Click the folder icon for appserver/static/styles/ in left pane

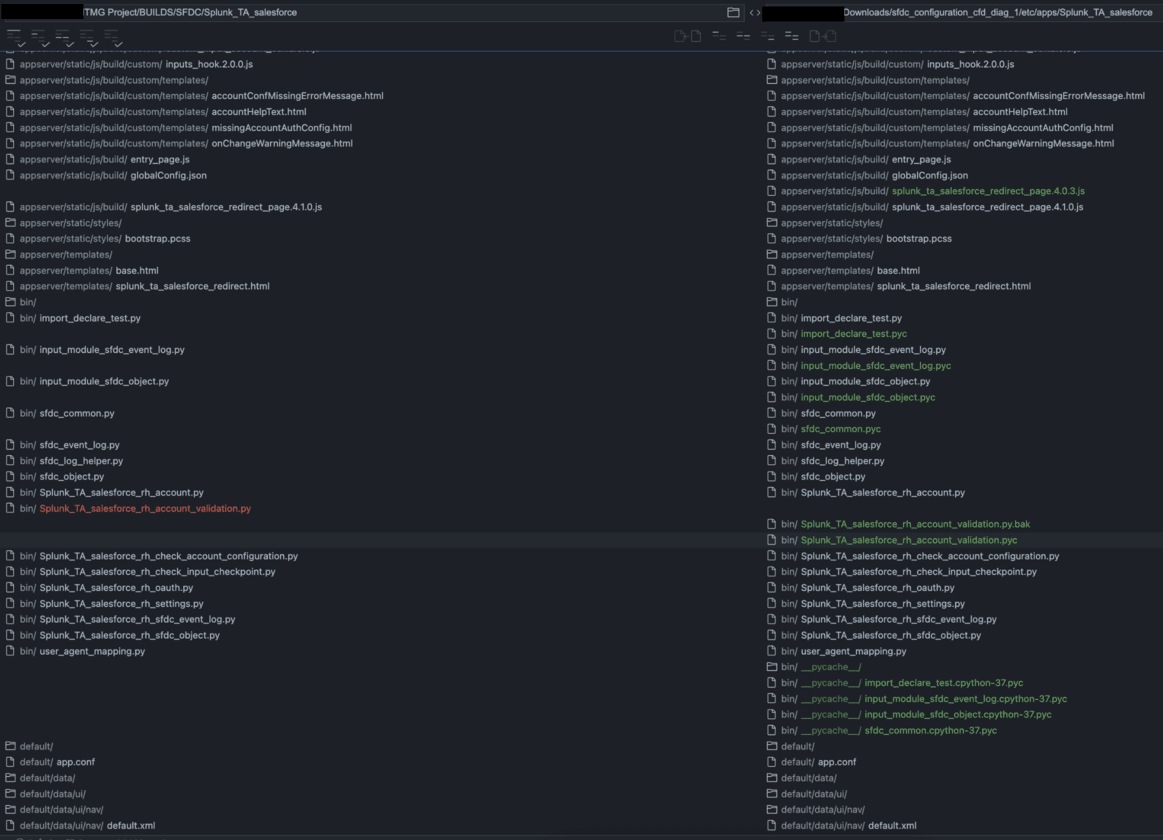click(x=10, y=222)
